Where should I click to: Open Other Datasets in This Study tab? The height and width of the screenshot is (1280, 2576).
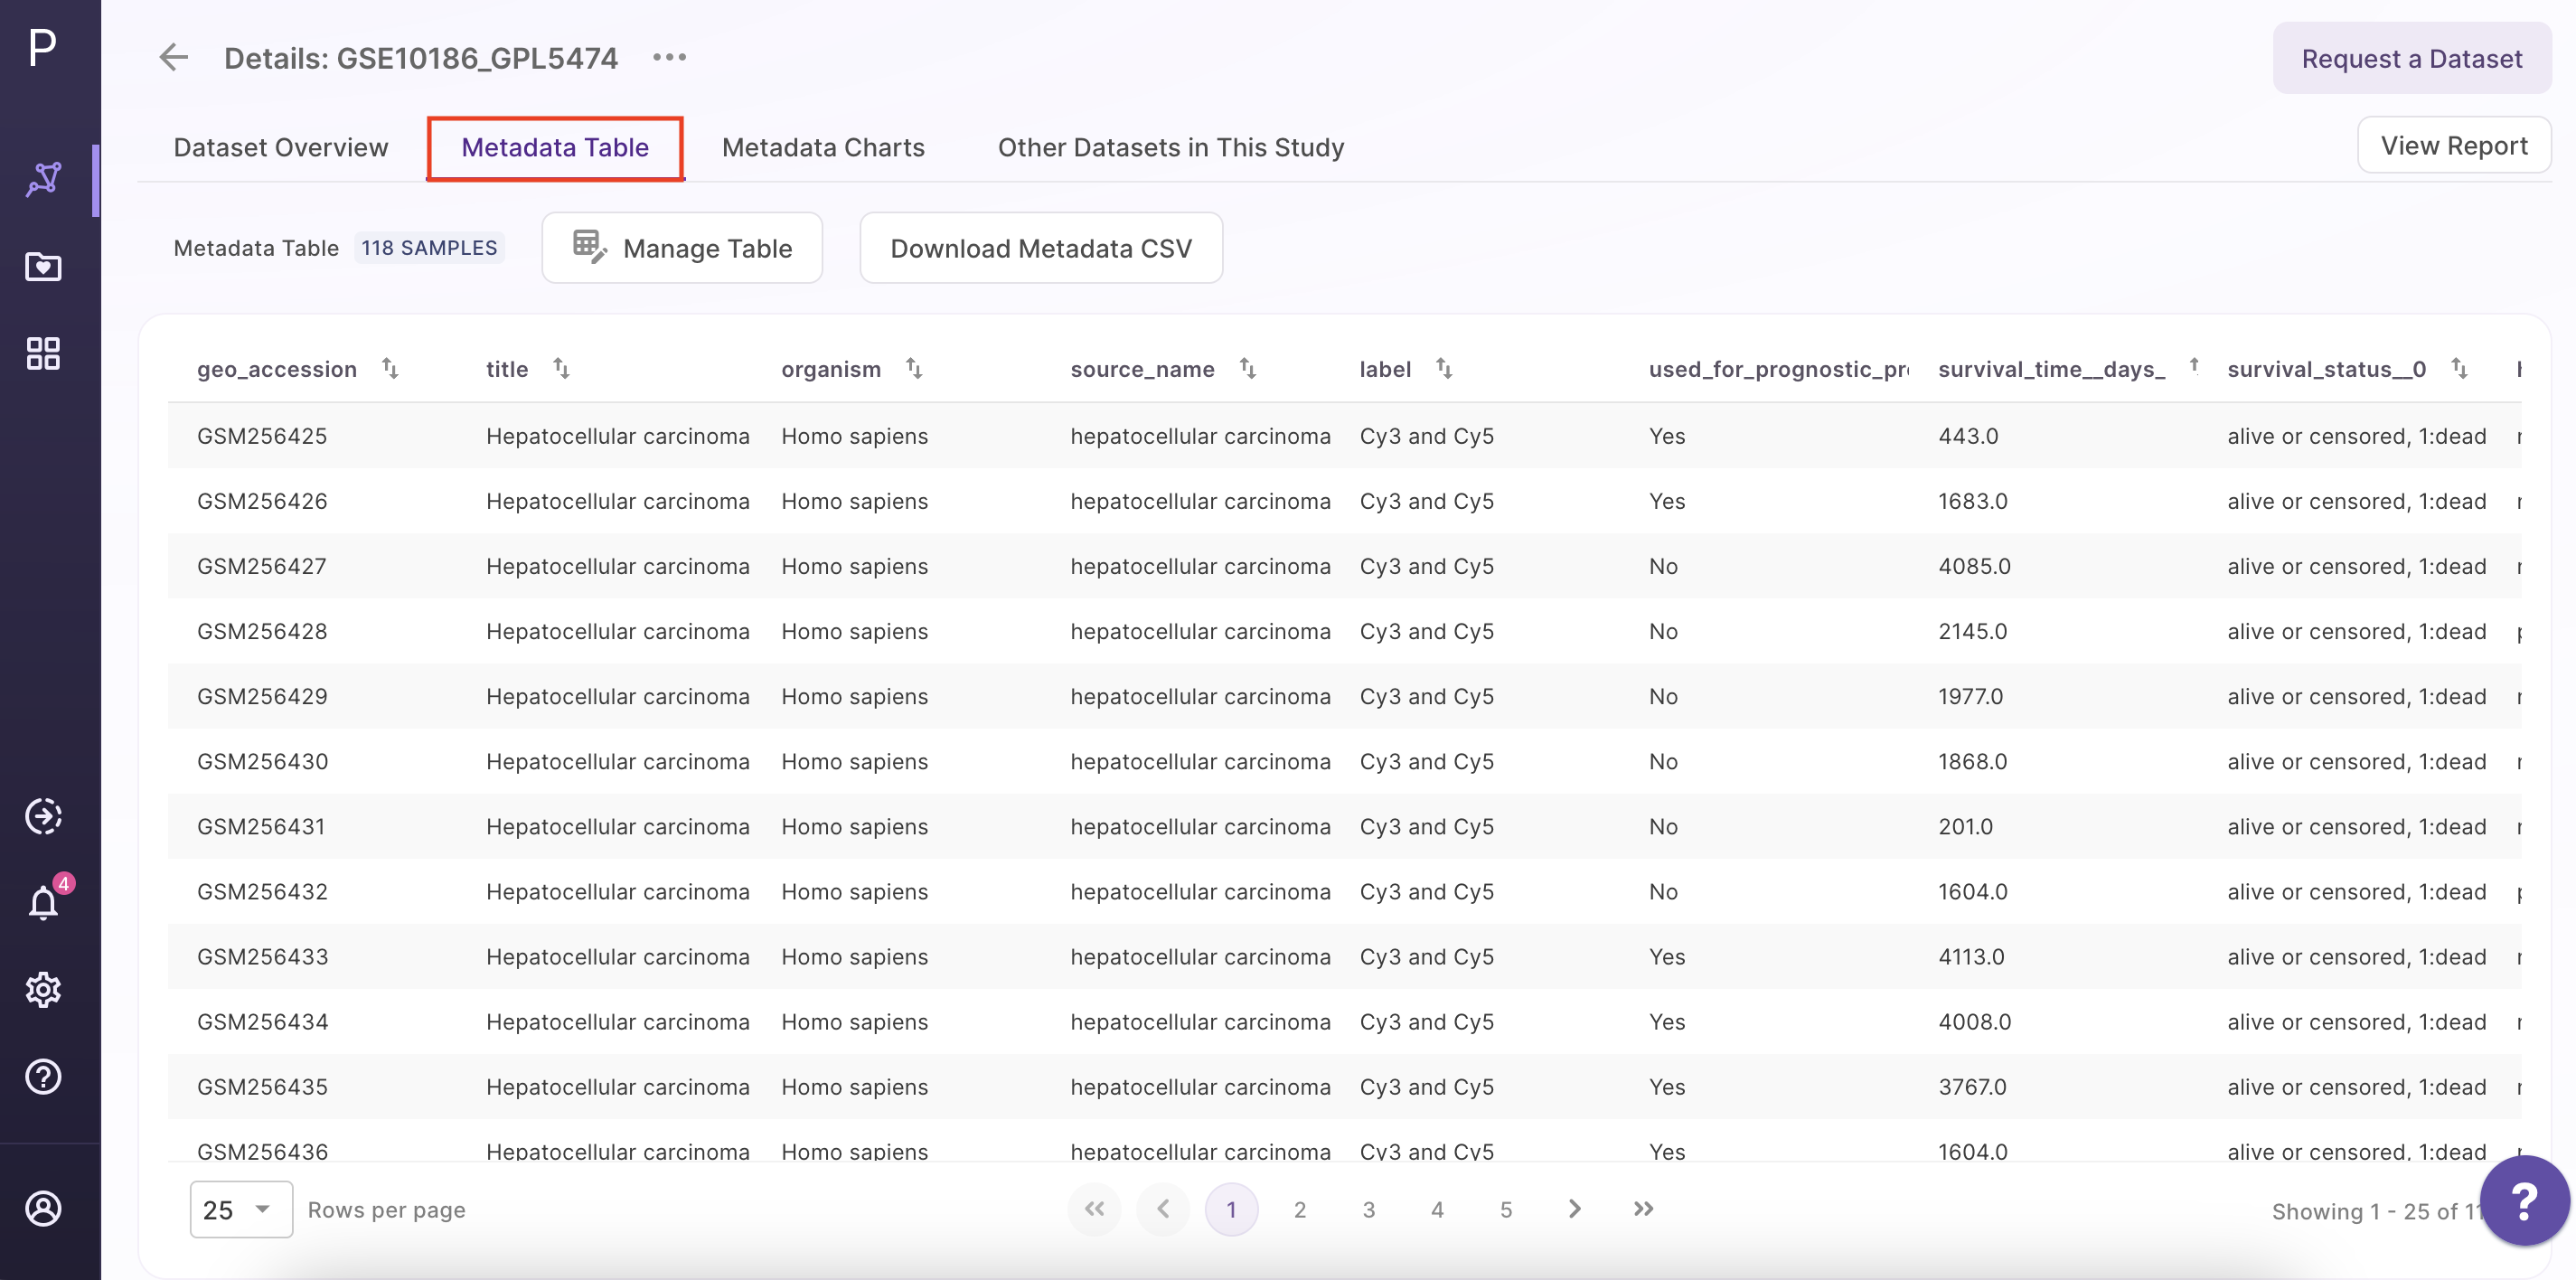point(1171,148)
